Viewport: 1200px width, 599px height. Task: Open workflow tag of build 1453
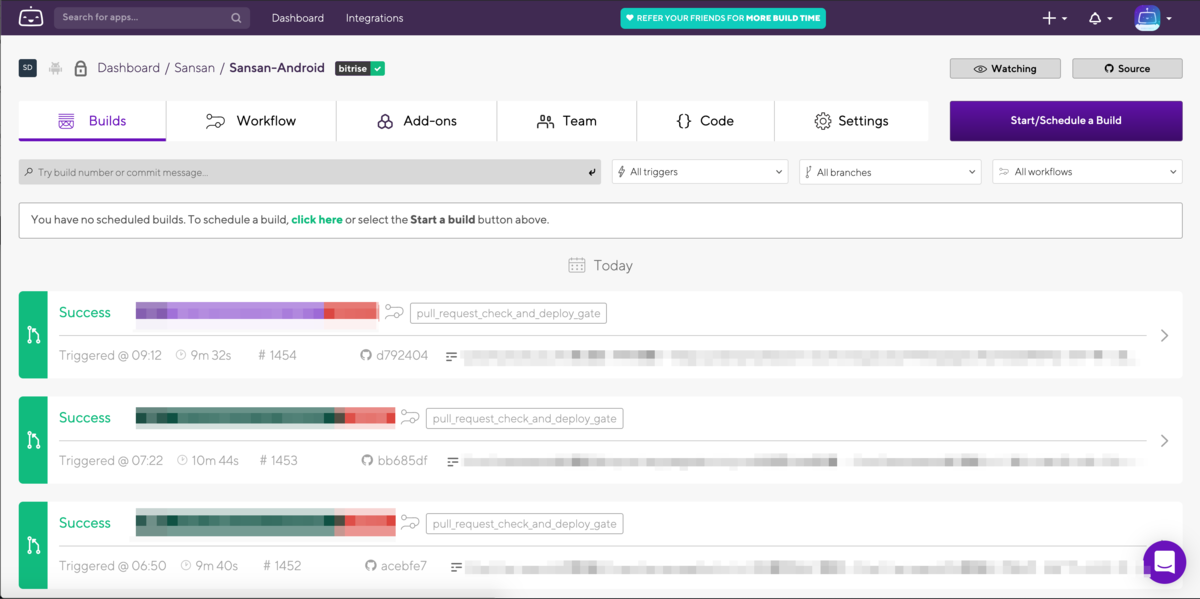point(525,418)
